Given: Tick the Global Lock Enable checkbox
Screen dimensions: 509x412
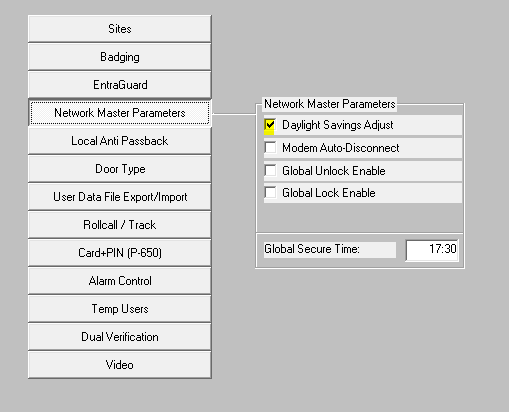Looking at the screenshot, I should pos(270,192).
